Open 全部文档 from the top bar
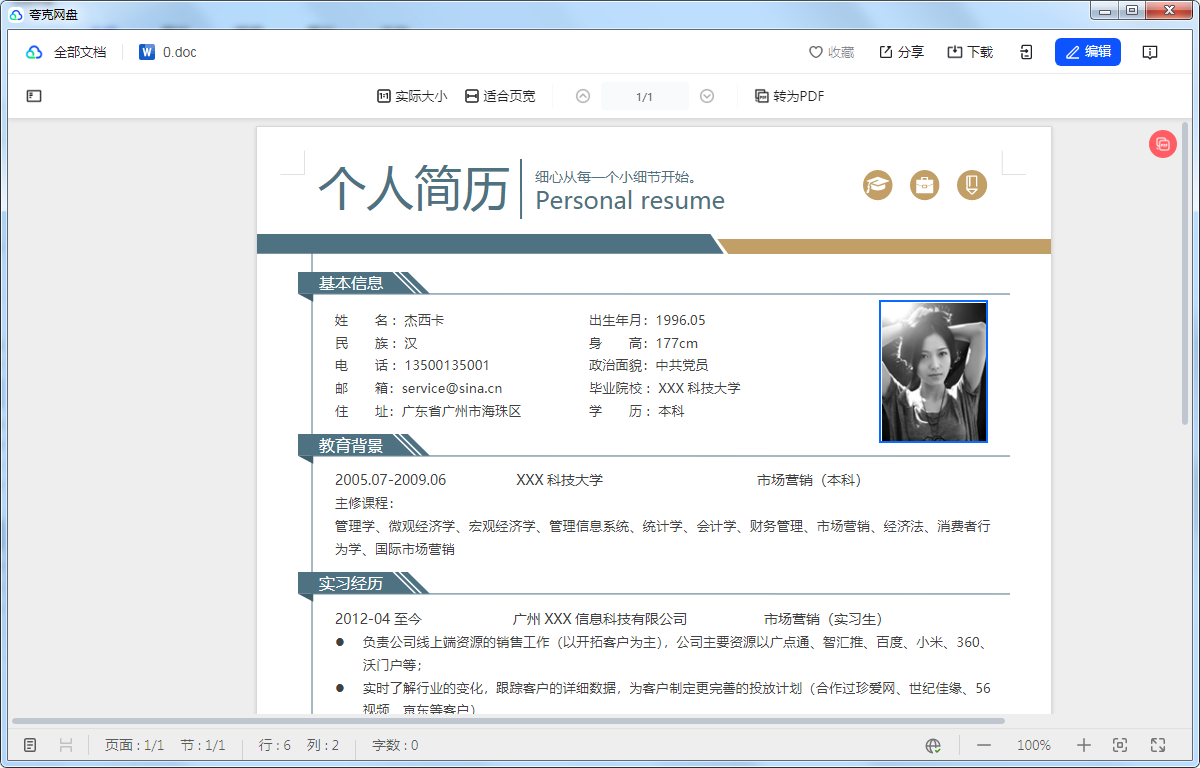 click(x=69, y=51)
